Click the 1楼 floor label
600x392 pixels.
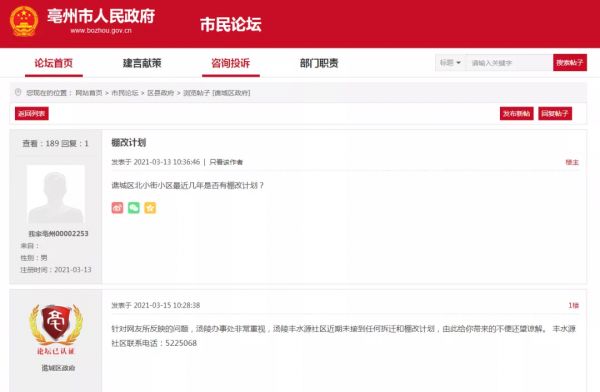coord(574,305)
